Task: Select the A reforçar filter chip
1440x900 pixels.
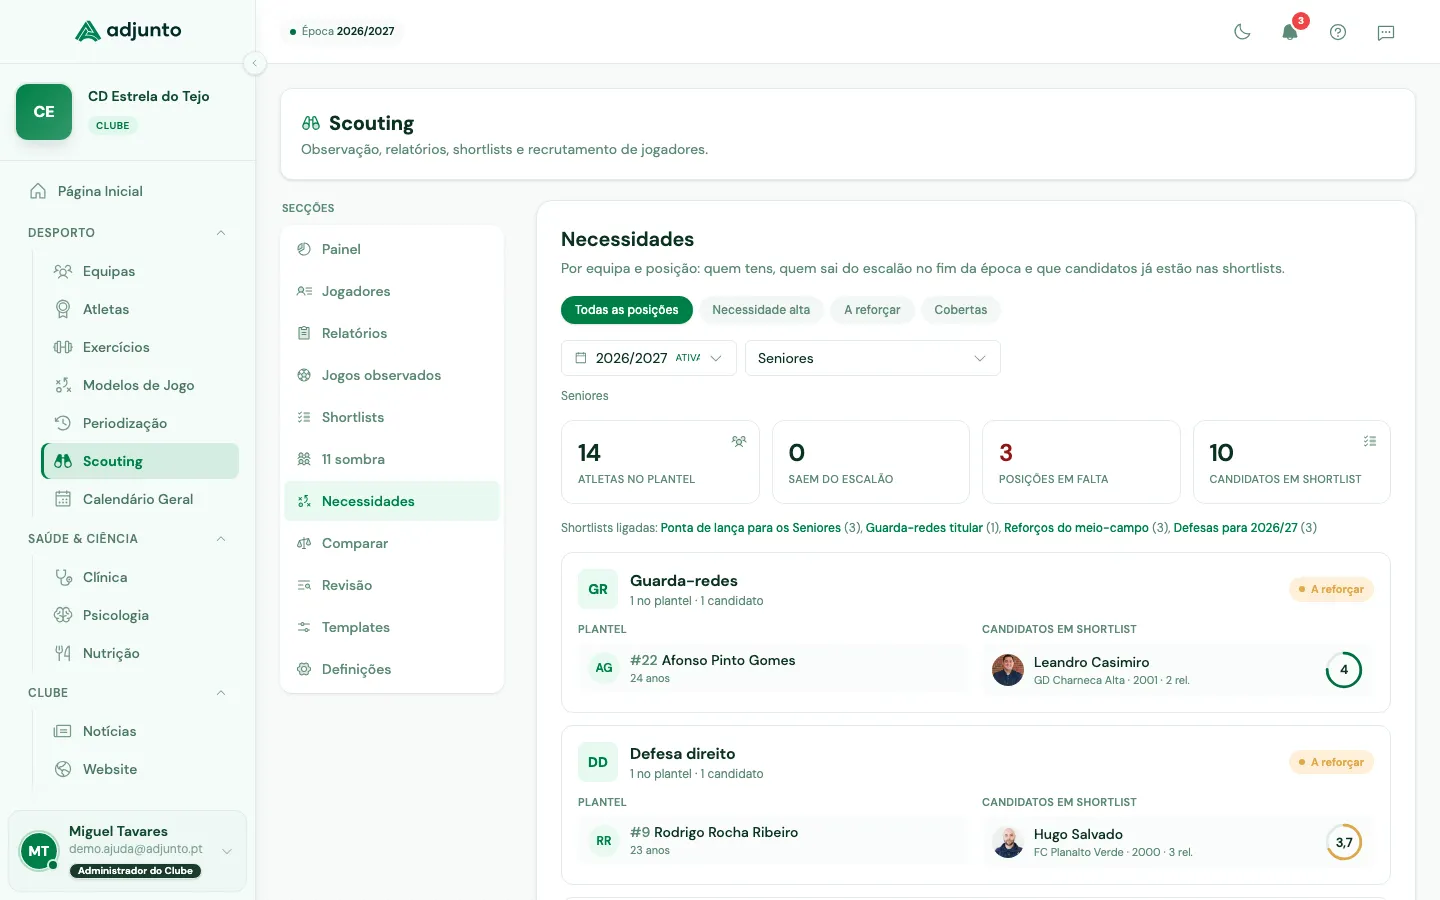Action: (x=872, y=310)
